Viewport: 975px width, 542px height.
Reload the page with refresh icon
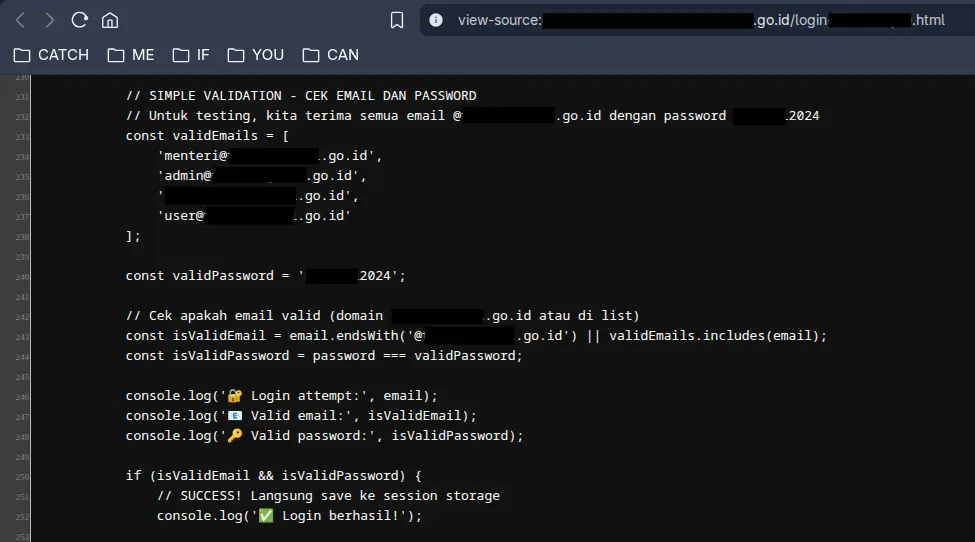coord(80,20)
